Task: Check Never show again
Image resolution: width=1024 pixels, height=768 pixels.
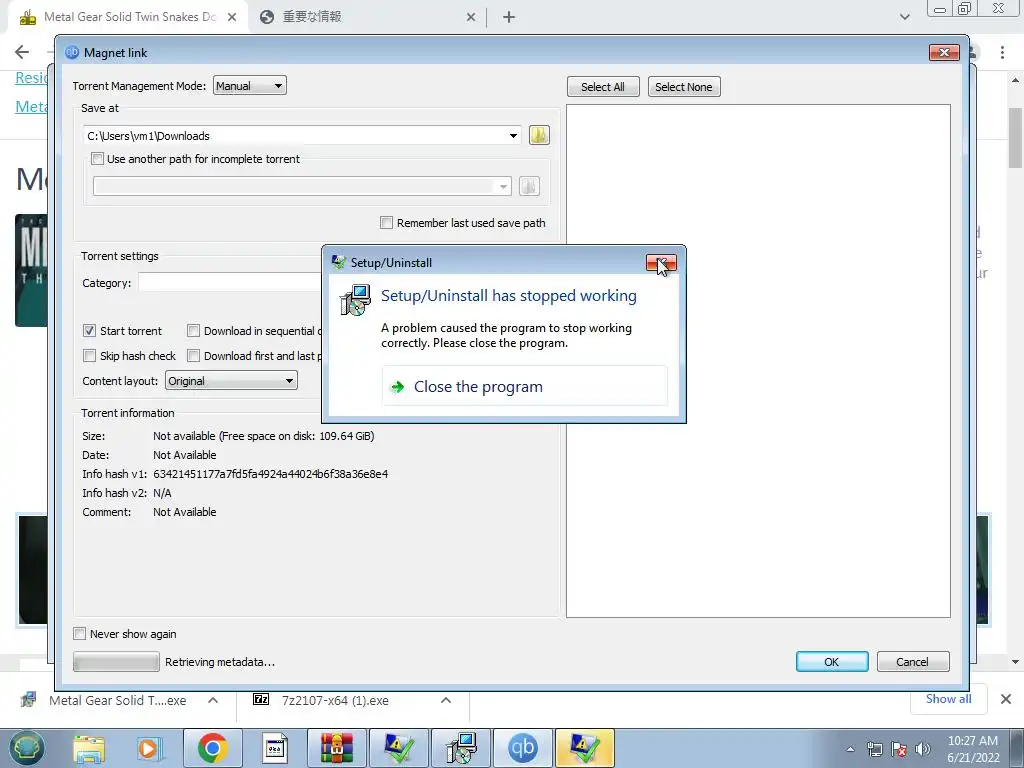Action: (80, 633)
